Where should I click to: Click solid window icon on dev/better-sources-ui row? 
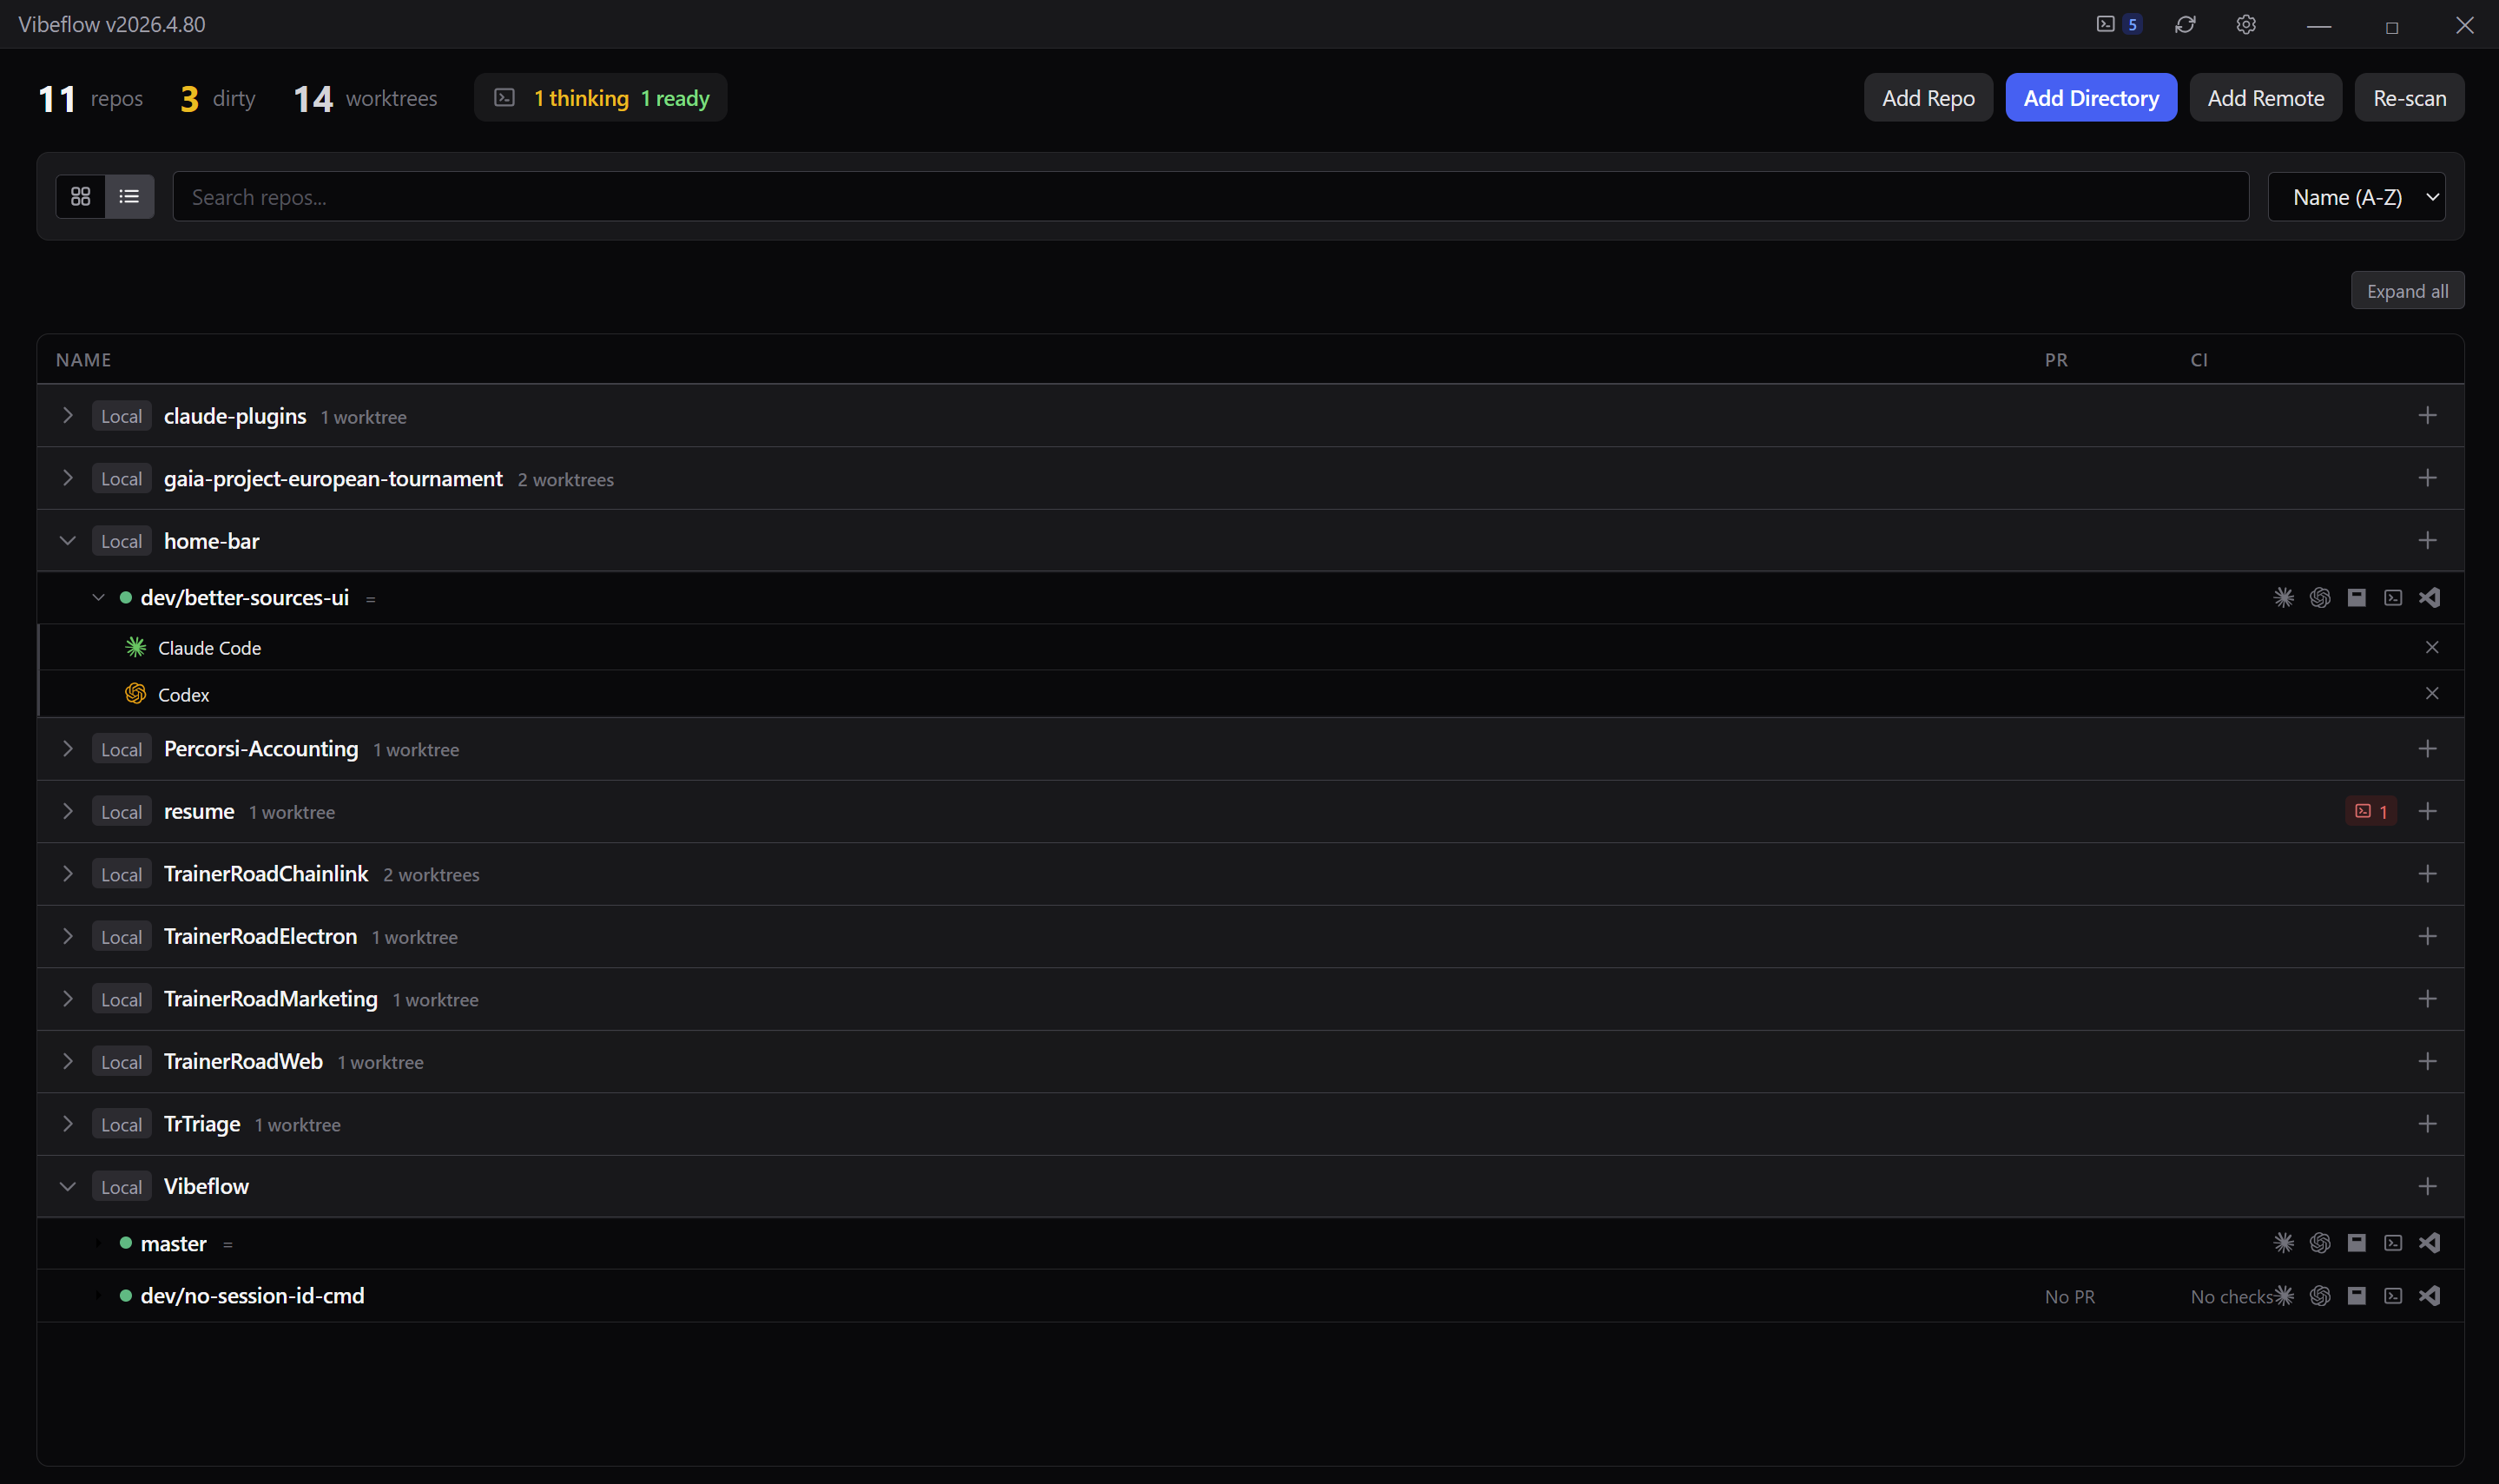click(x=2357, y=598)
